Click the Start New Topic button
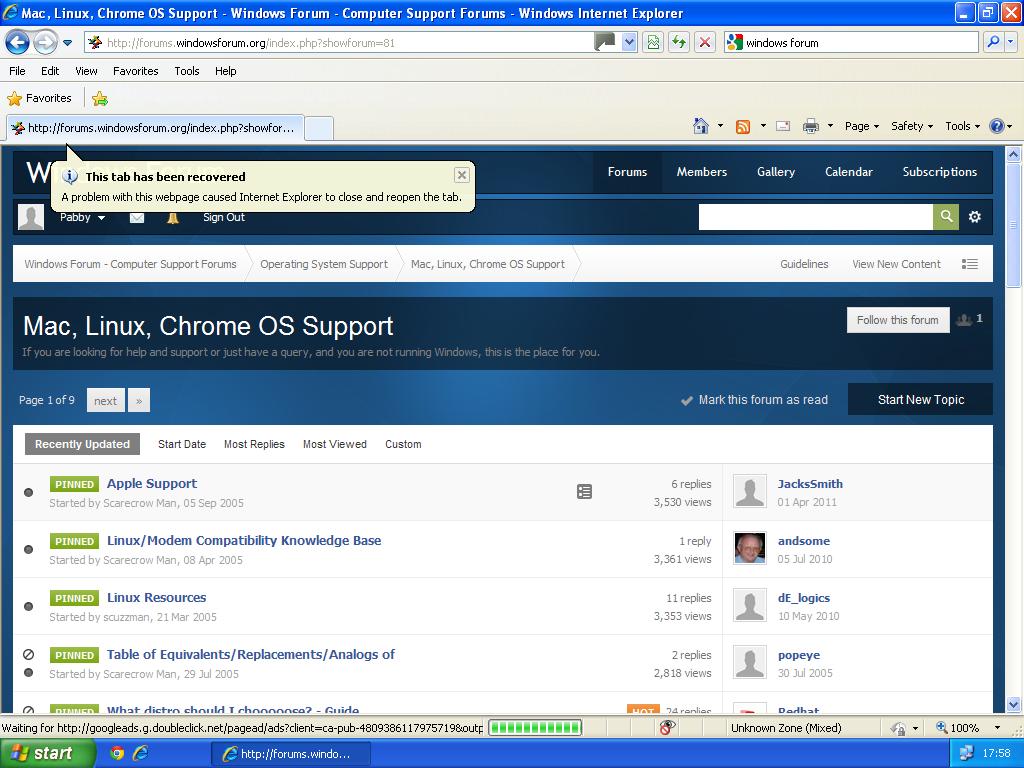The height and width of the screenshot is (768, 1024). point(920,400)
